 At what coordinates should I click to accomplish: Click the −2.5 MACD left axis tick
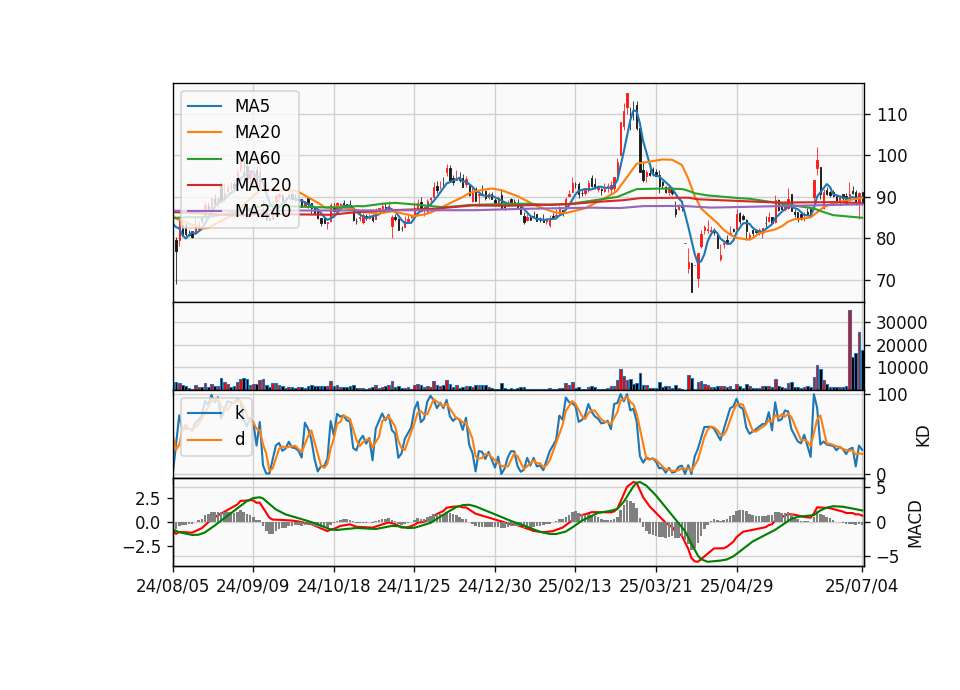(141, 547)
